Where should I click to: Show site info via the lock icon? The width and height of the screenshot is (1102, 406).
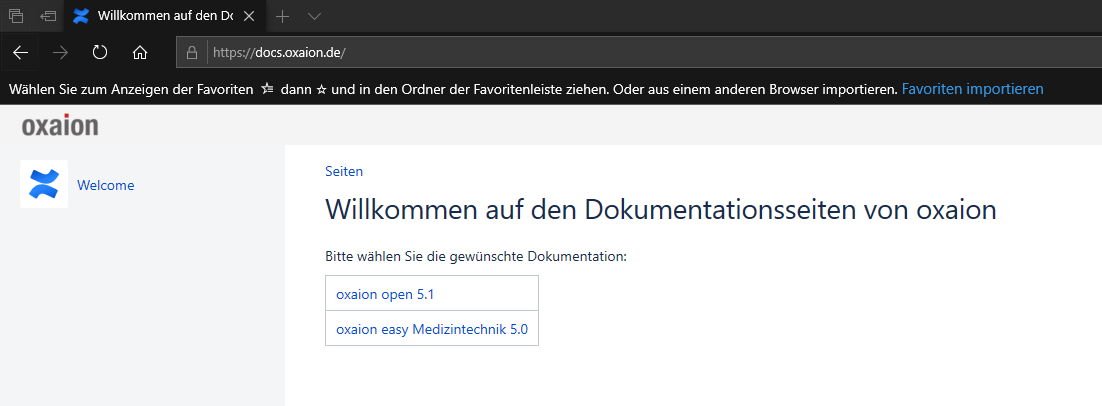point(193,52)
